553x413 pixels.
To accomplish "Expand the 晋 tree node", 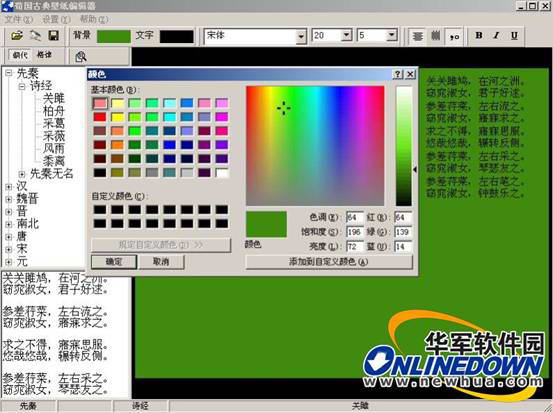I will coord(8,212).
